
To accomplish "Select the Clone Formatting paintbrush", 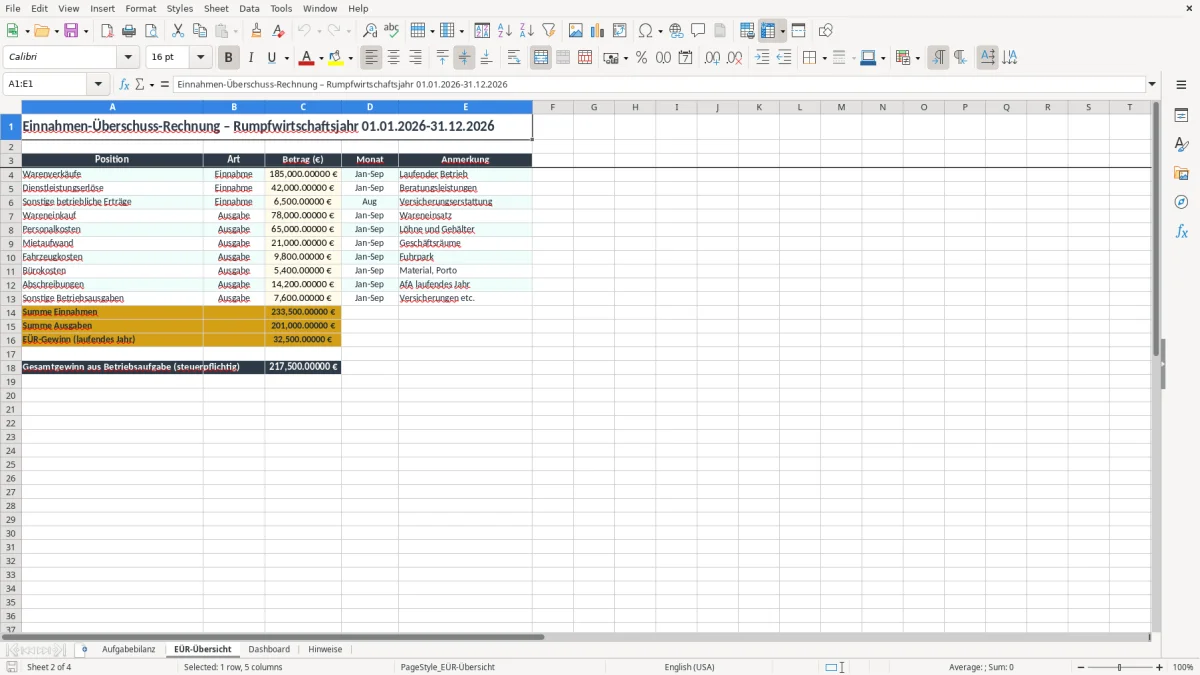I will click(x=257, y=31).
